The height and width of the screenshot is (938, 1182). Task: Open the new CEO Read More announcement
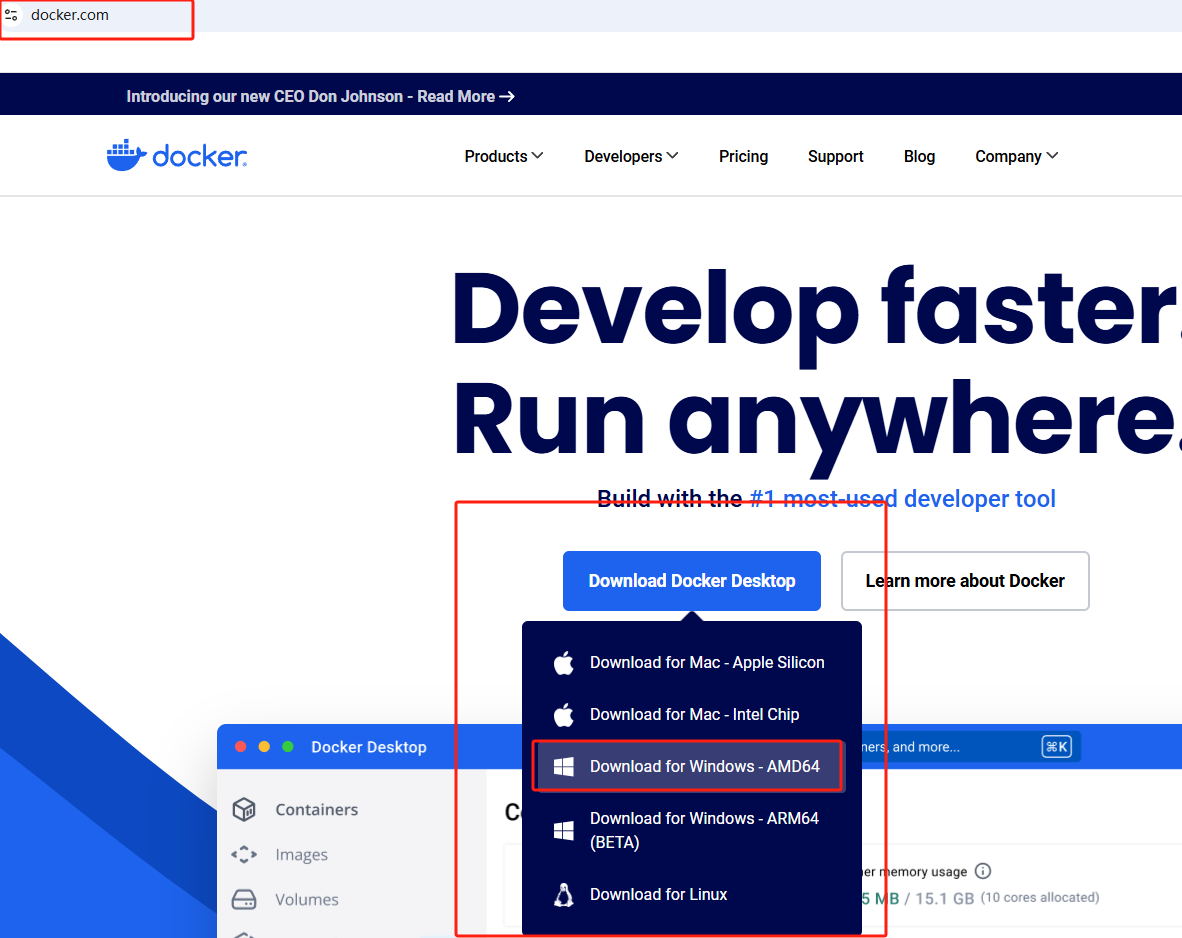(320, 97)
